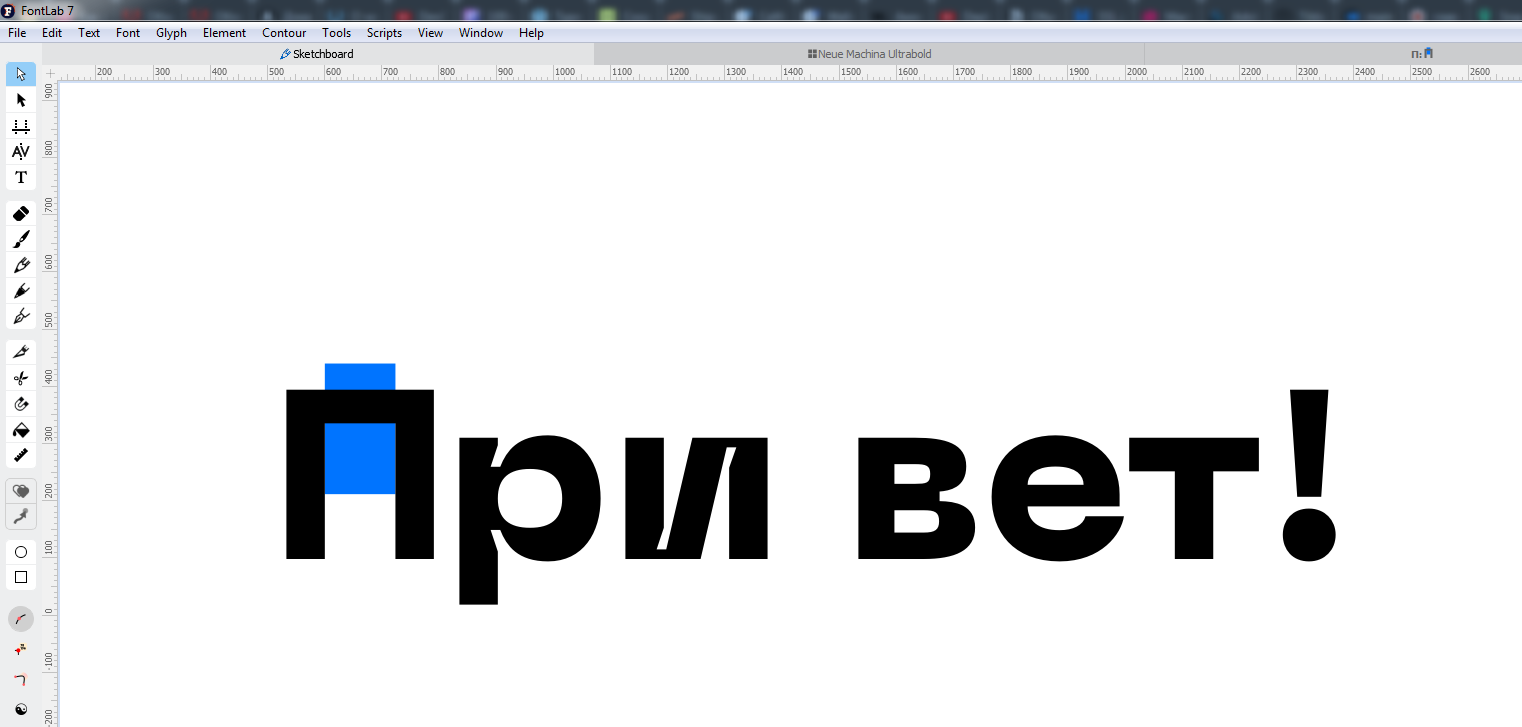This screenshot has width=1522, height=727.
Task: Select the Text tool (T icon)
Action: tap(21, 177)
